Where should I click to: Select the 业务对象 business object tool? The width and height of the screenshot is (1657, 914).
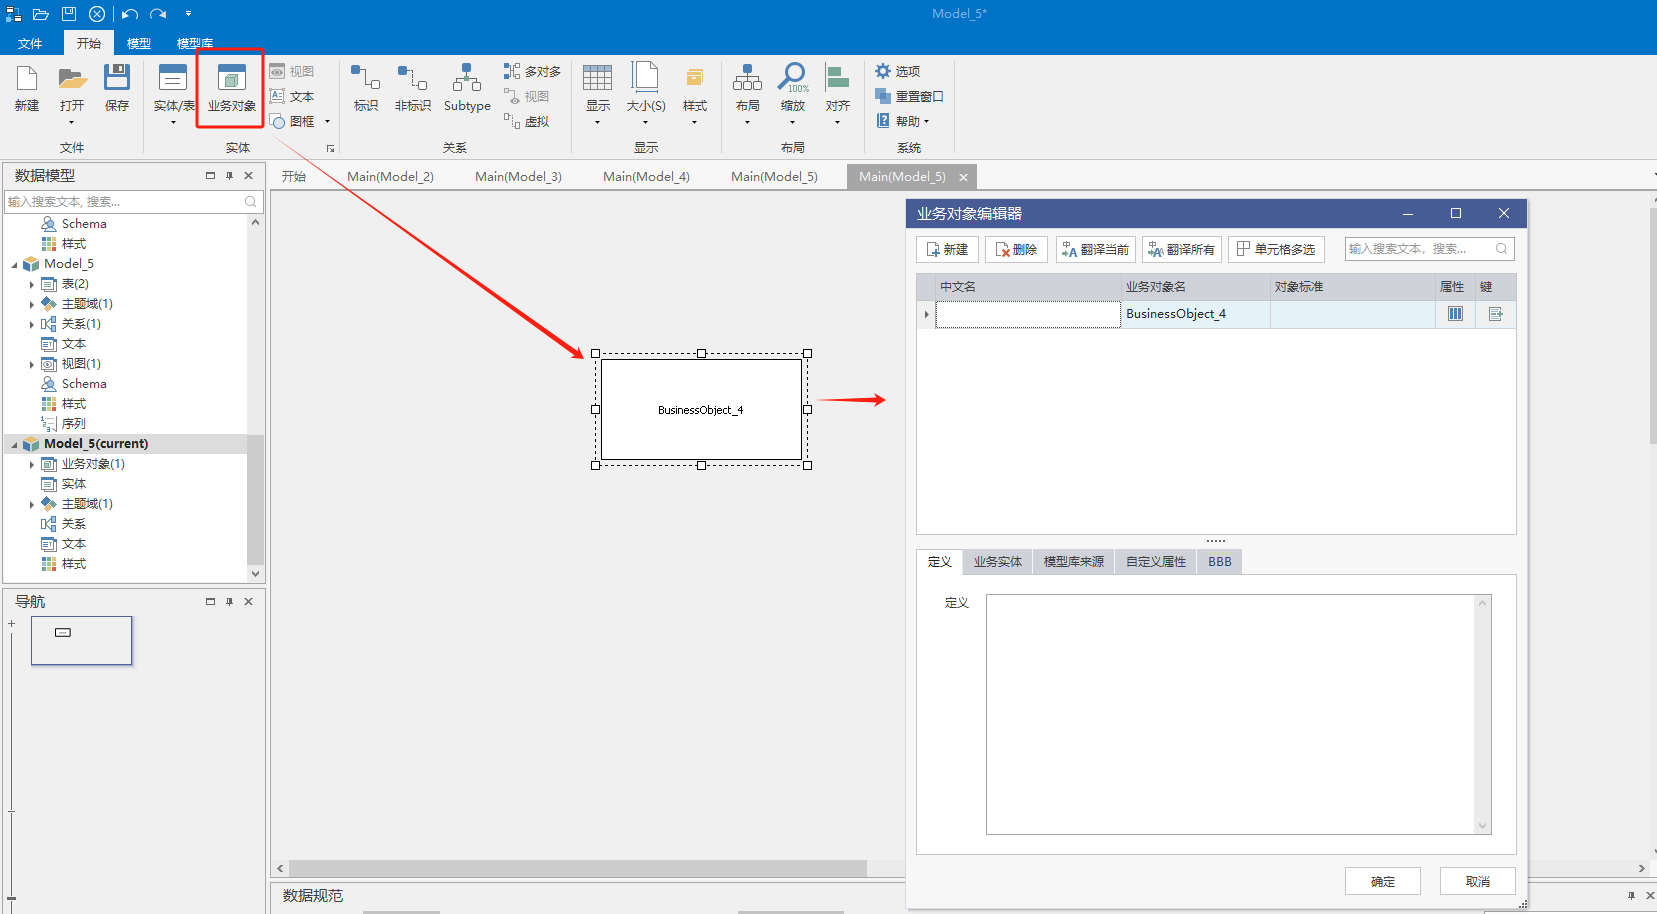[231, 88]
